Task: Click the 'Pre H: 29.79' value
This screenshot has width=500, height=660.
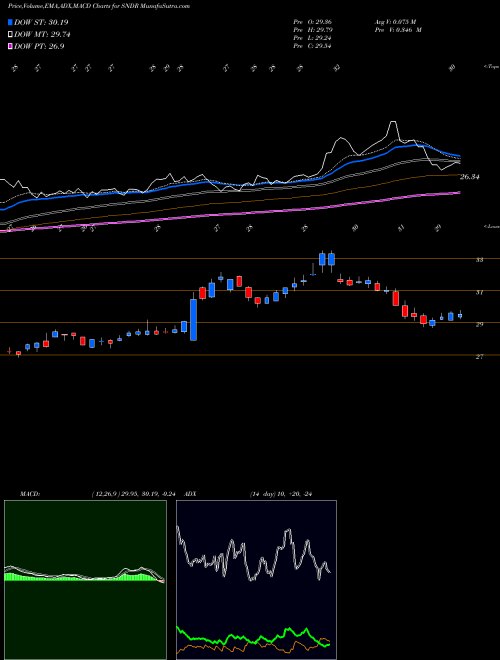Action: (x=312, y=30)
